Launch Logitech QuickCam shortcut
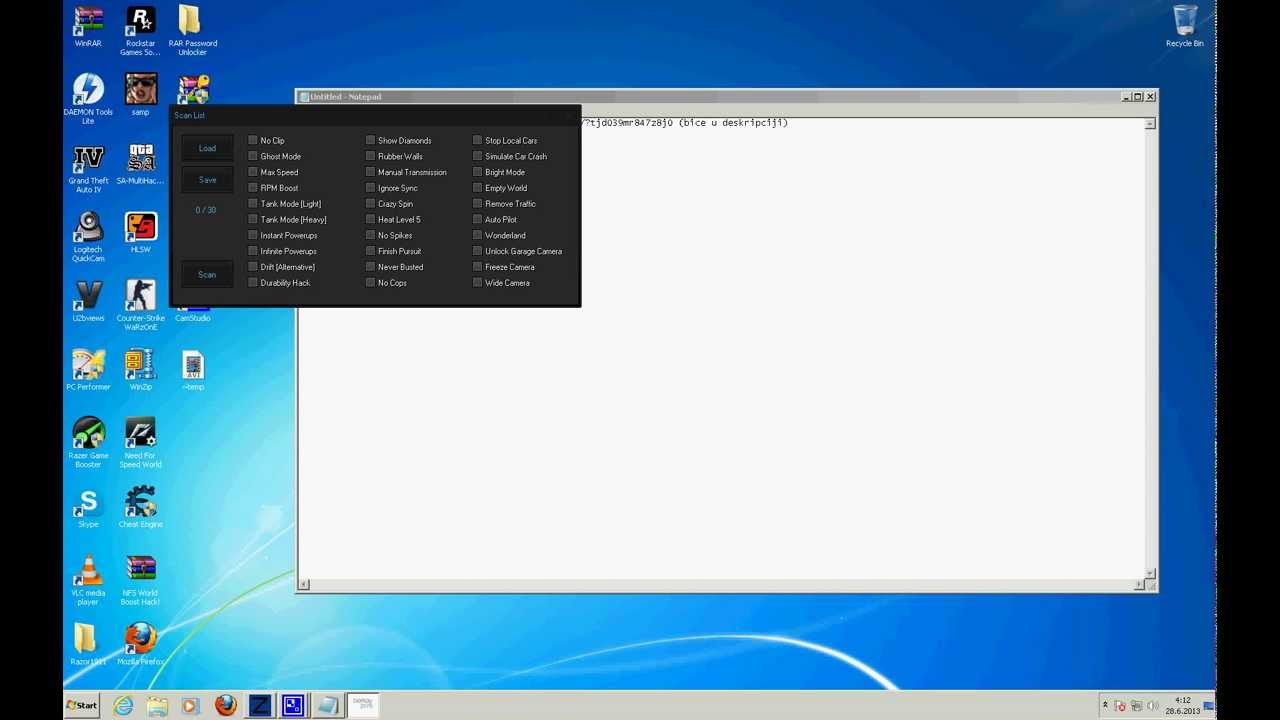The width and height of the screenshot is (1280, 720). 88,237
